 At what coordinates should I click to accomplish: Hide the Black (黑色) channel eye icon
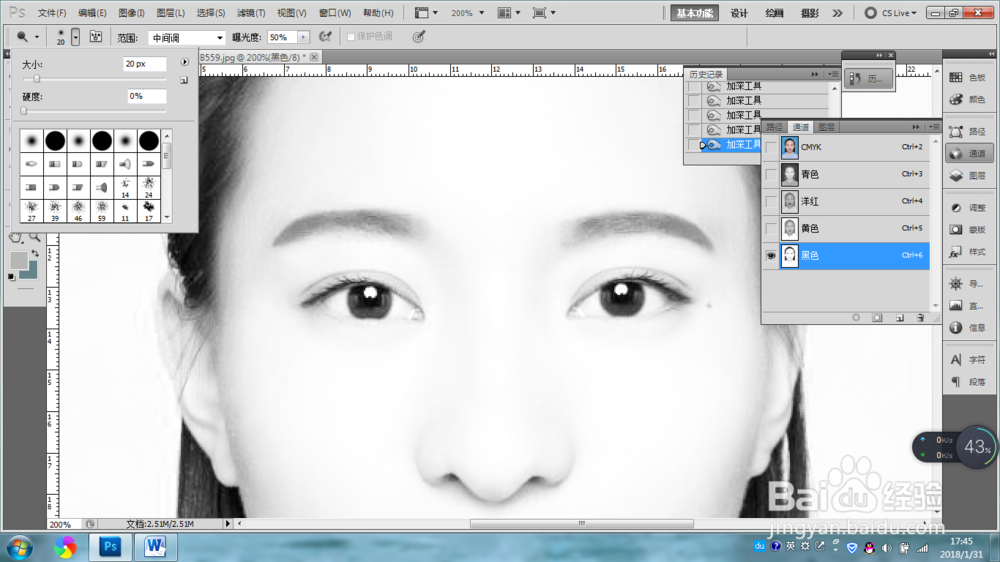point(771,256)
